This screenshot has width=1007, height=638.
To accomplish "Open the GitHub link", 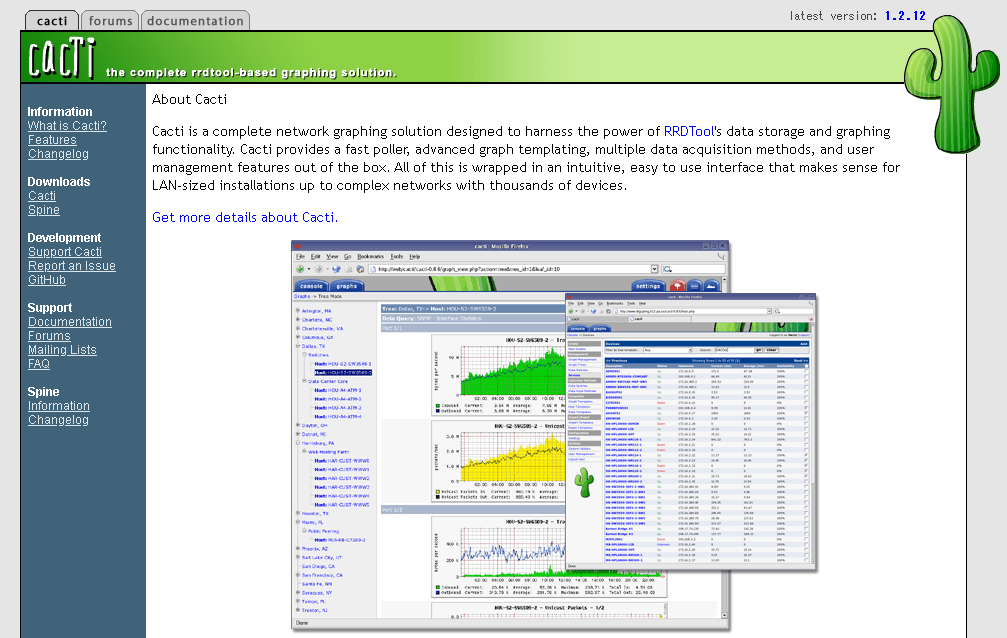I will tap(47, 280).
